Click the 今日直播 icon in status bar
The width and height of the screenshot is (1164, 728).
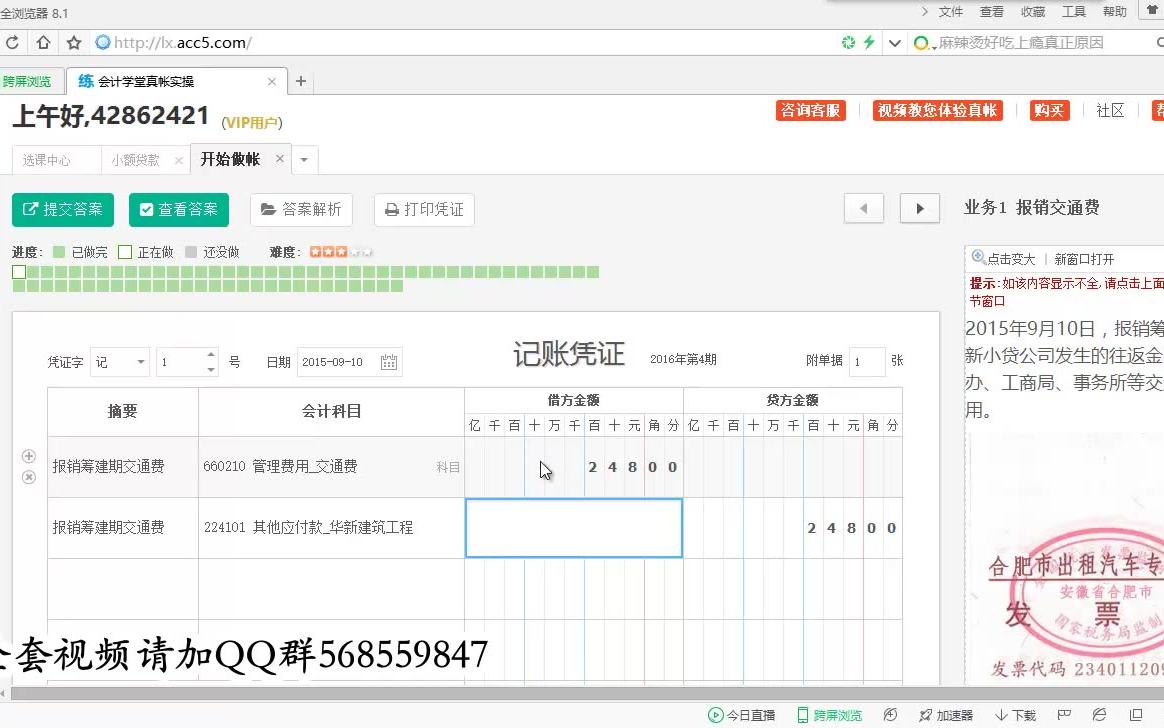(x=718, y=715)
